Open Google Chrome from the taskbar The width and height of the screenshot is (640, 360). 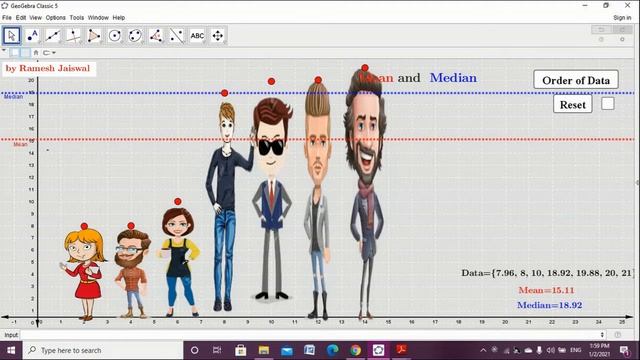tap(356, 350)
